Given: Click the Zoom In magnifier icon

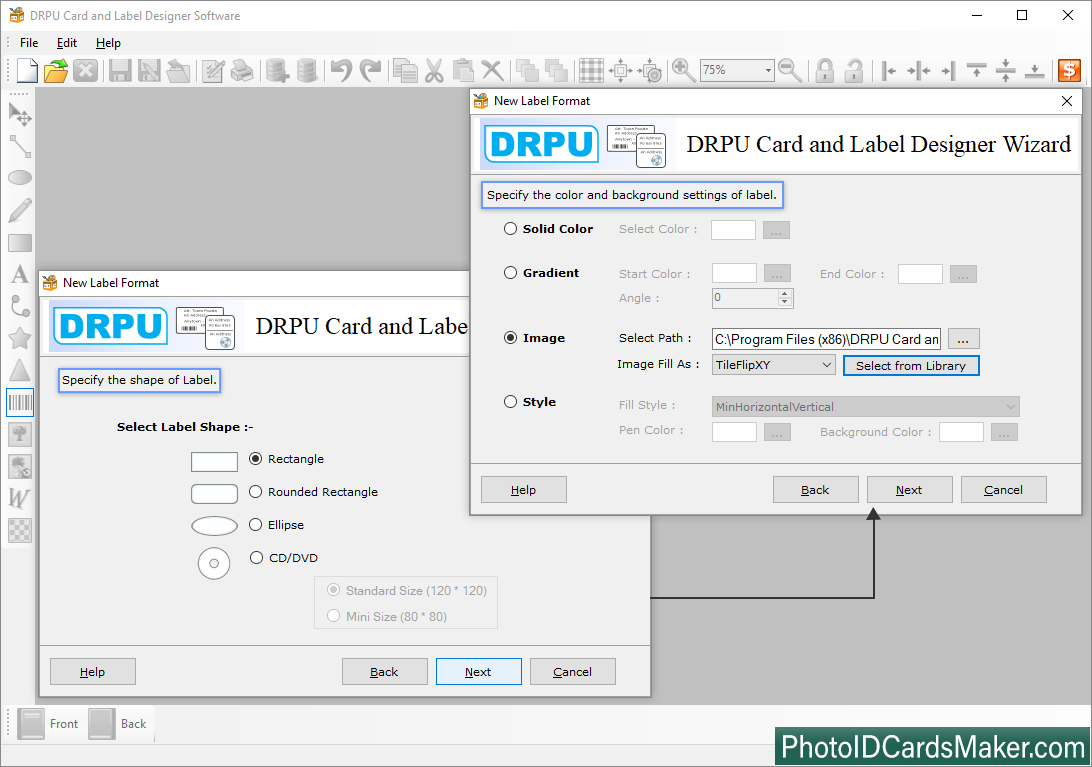Looking at the screenshot, I should tap(682, 70).
